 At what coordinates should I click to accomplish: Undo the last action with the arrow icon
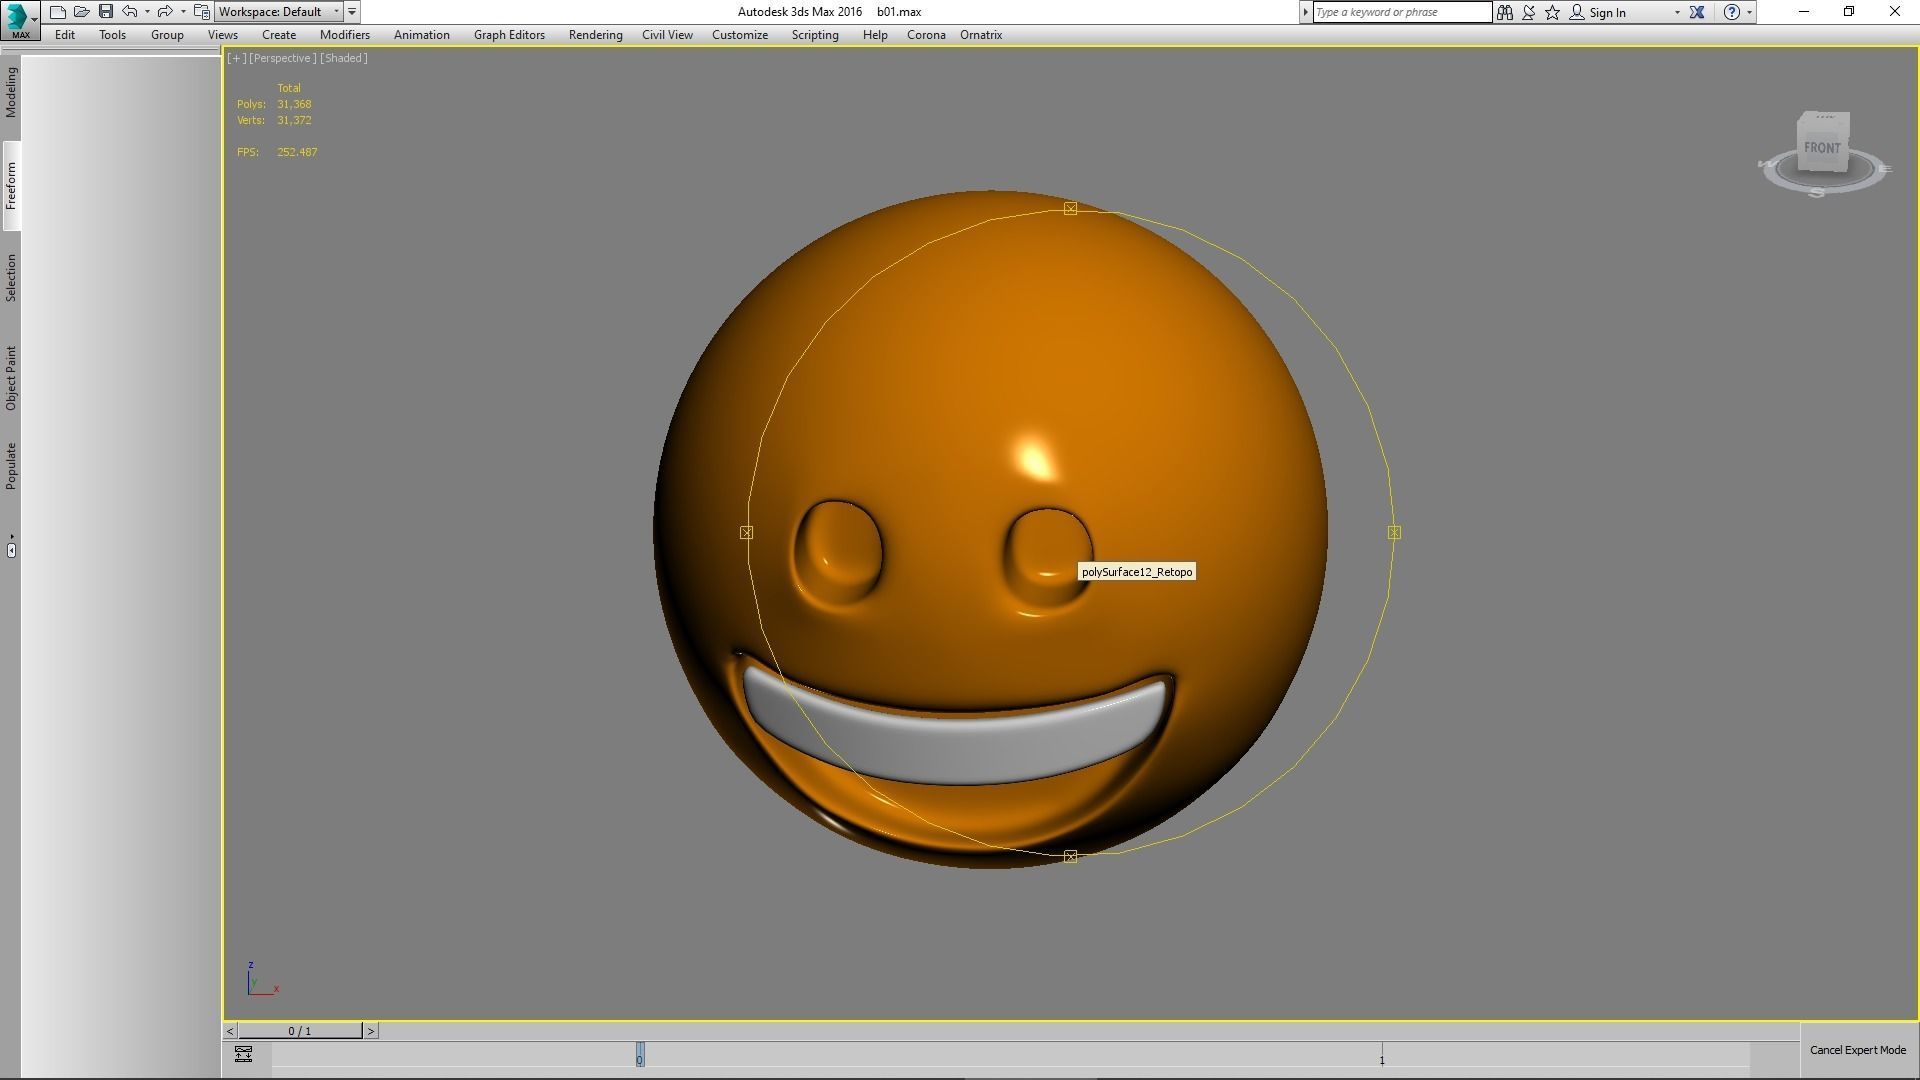[x=130, y=12]
